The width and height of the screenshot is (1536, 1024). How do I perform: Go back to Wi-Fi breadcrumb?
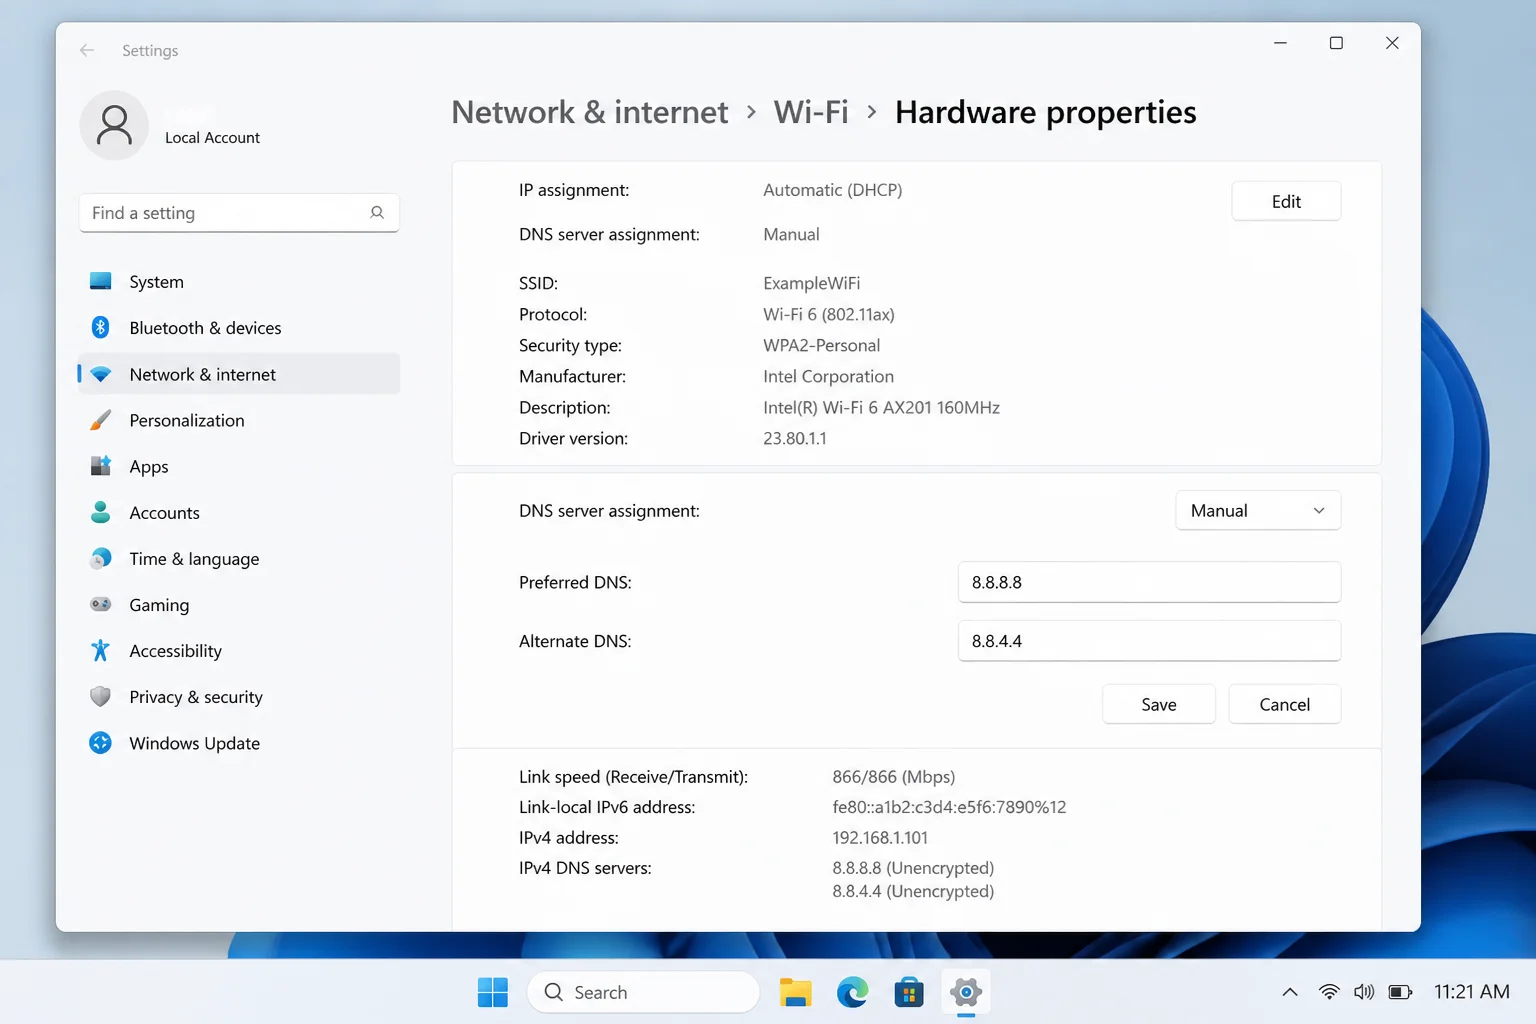(811, 112)
